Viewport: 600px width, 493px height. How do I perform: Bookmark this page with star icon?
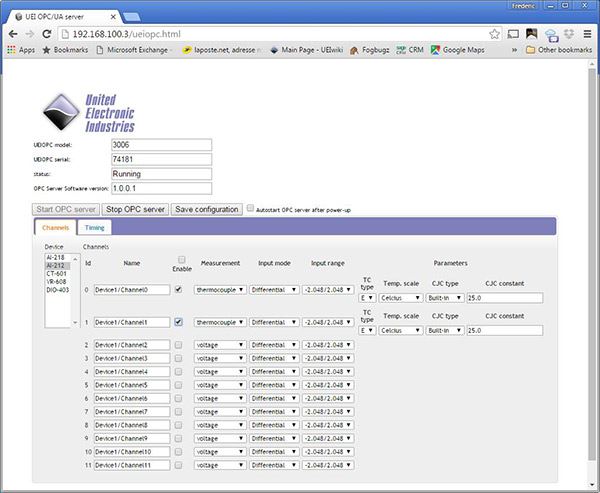(493, 32)
